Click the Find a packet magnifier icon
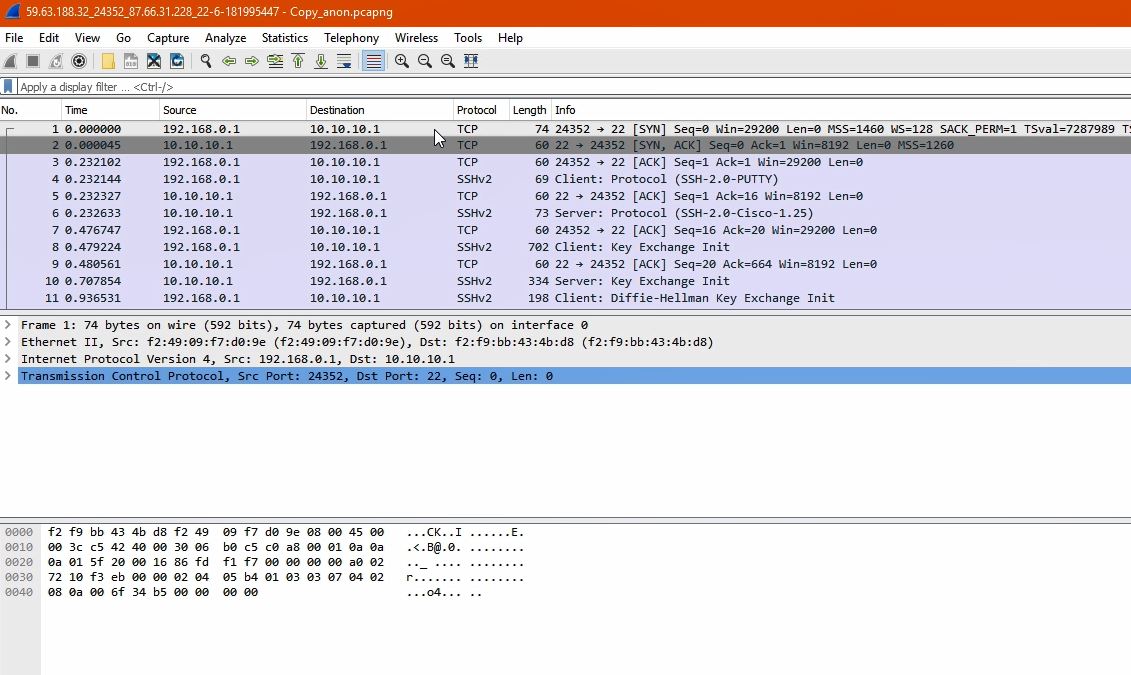Image resolution: width=1131 pixels, height=675 pixels. [206, 61]
